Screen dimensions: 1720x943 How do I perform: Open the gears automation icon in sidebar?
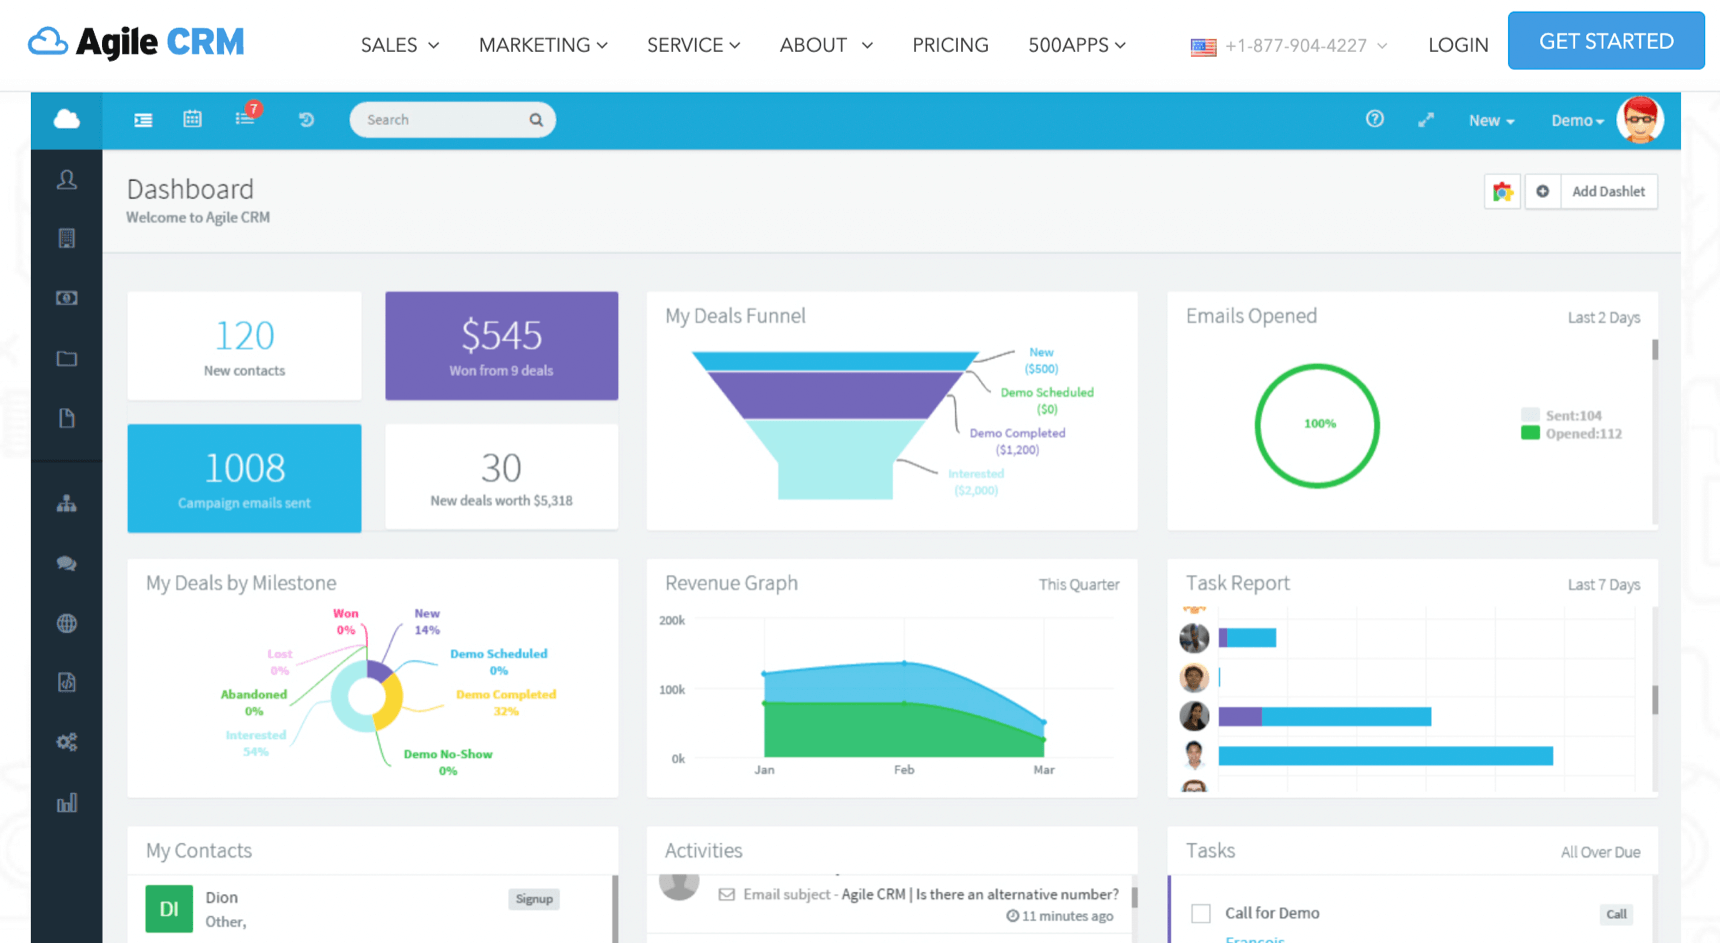(x=67, y=742)
